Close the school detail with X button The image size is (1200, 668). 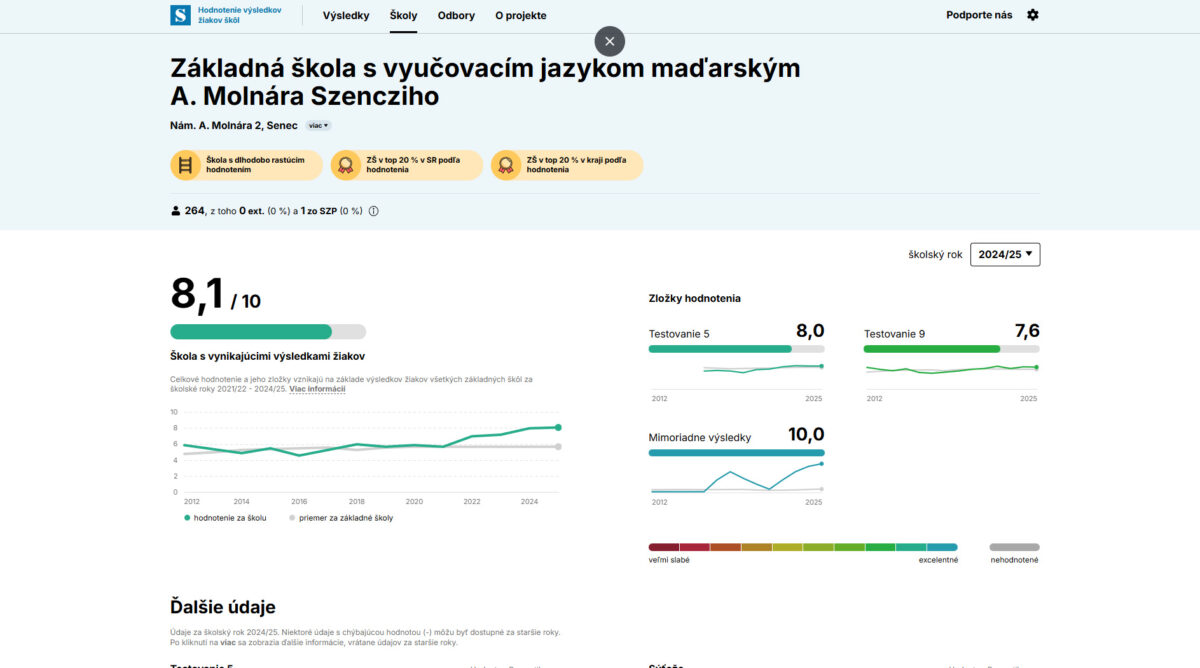pyautogui.click(x=609, y=41)
